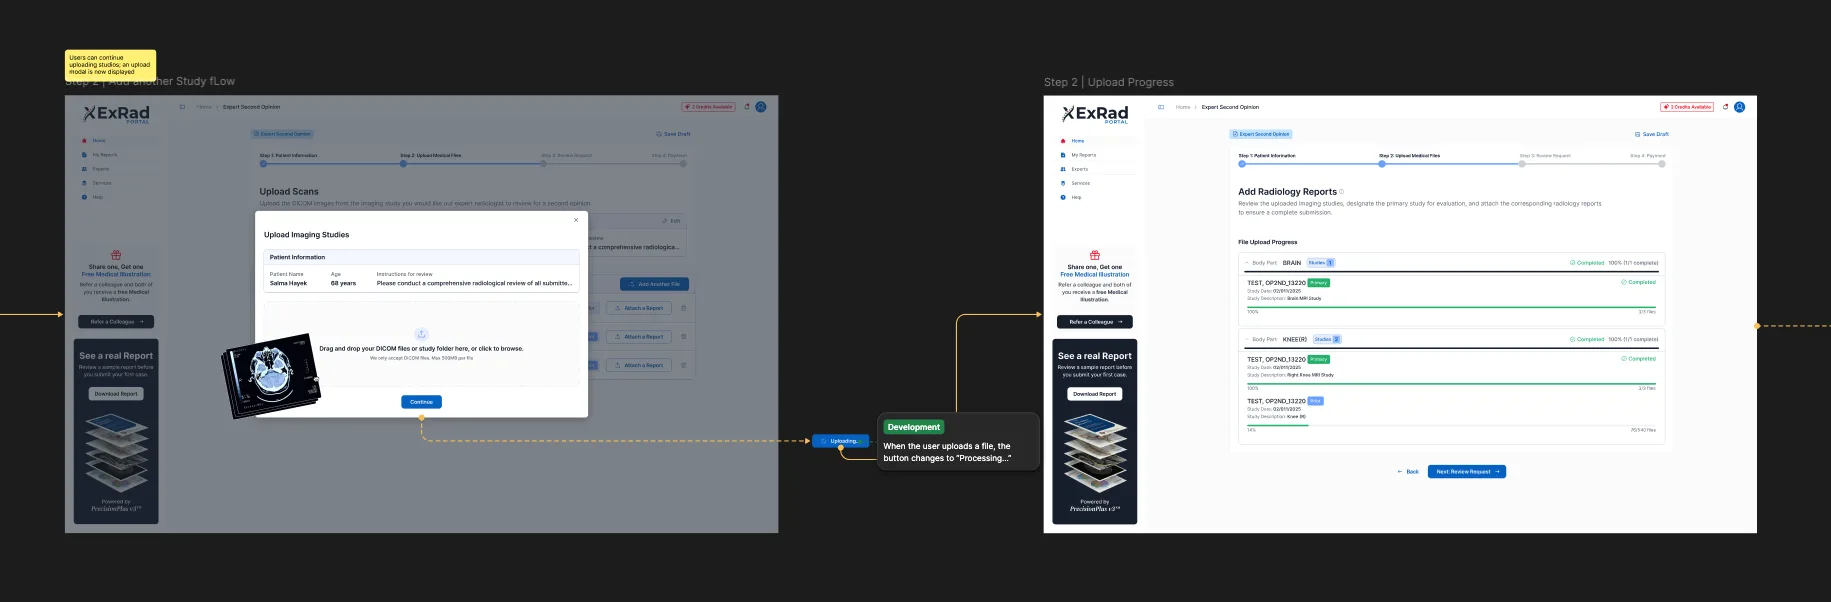This screenshot has width=1831, height=602.
Task: Click credits available badge in Upload Progress frame
Action: pos(1687,107)
